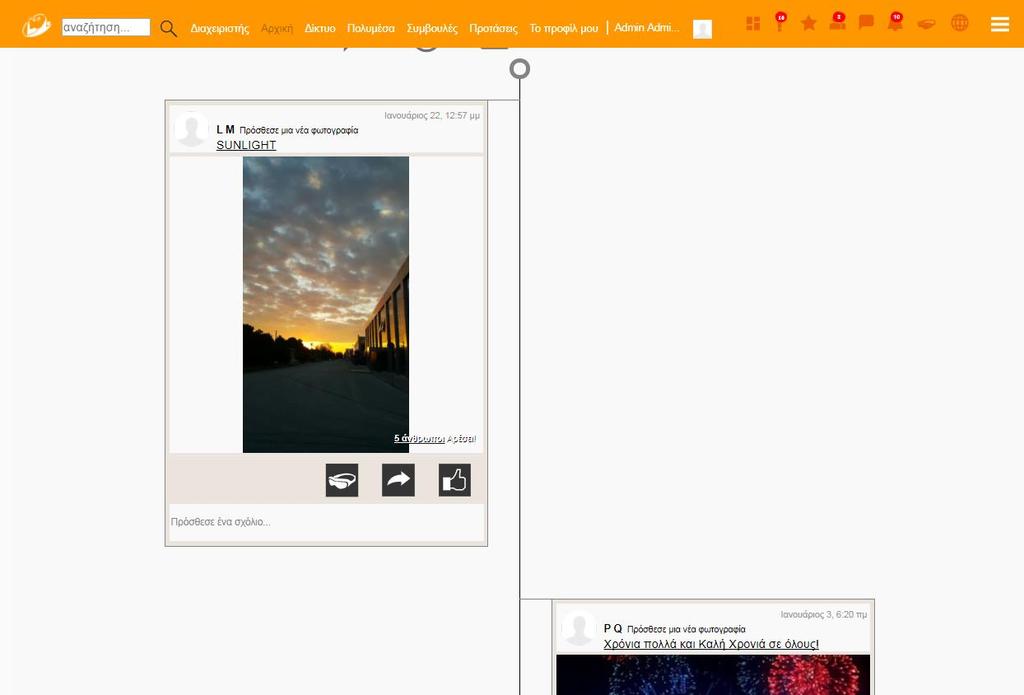View the 5 άνθρωποι likes link
1024x695 pixels.
[x=419, y=438]
